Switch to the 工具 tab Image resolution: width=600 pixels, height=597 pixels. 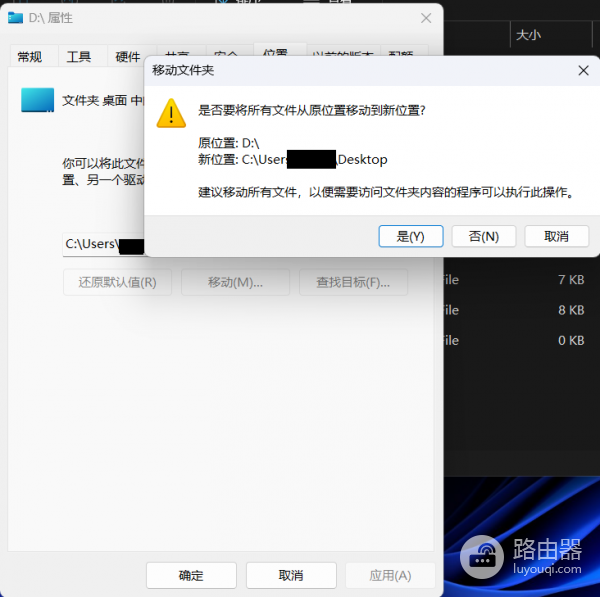click(x=79, y=57)
